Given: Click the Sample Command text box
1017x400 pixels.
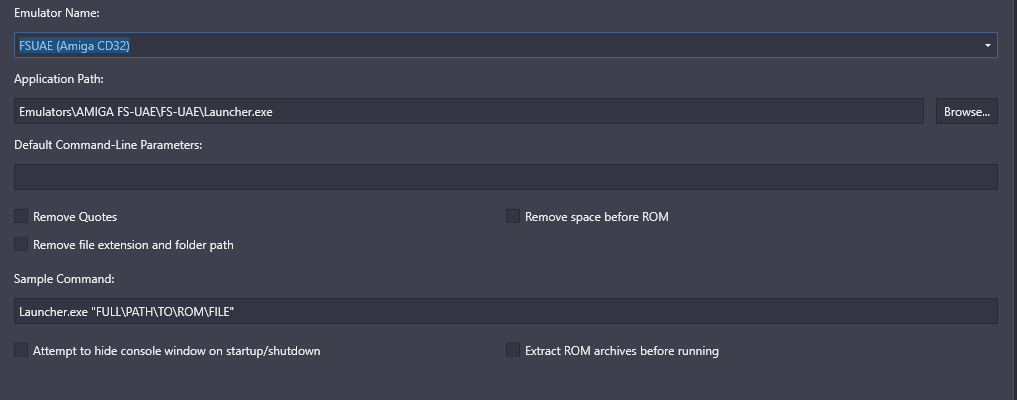Looking at the screenshot, I should (x=506, y=311).
